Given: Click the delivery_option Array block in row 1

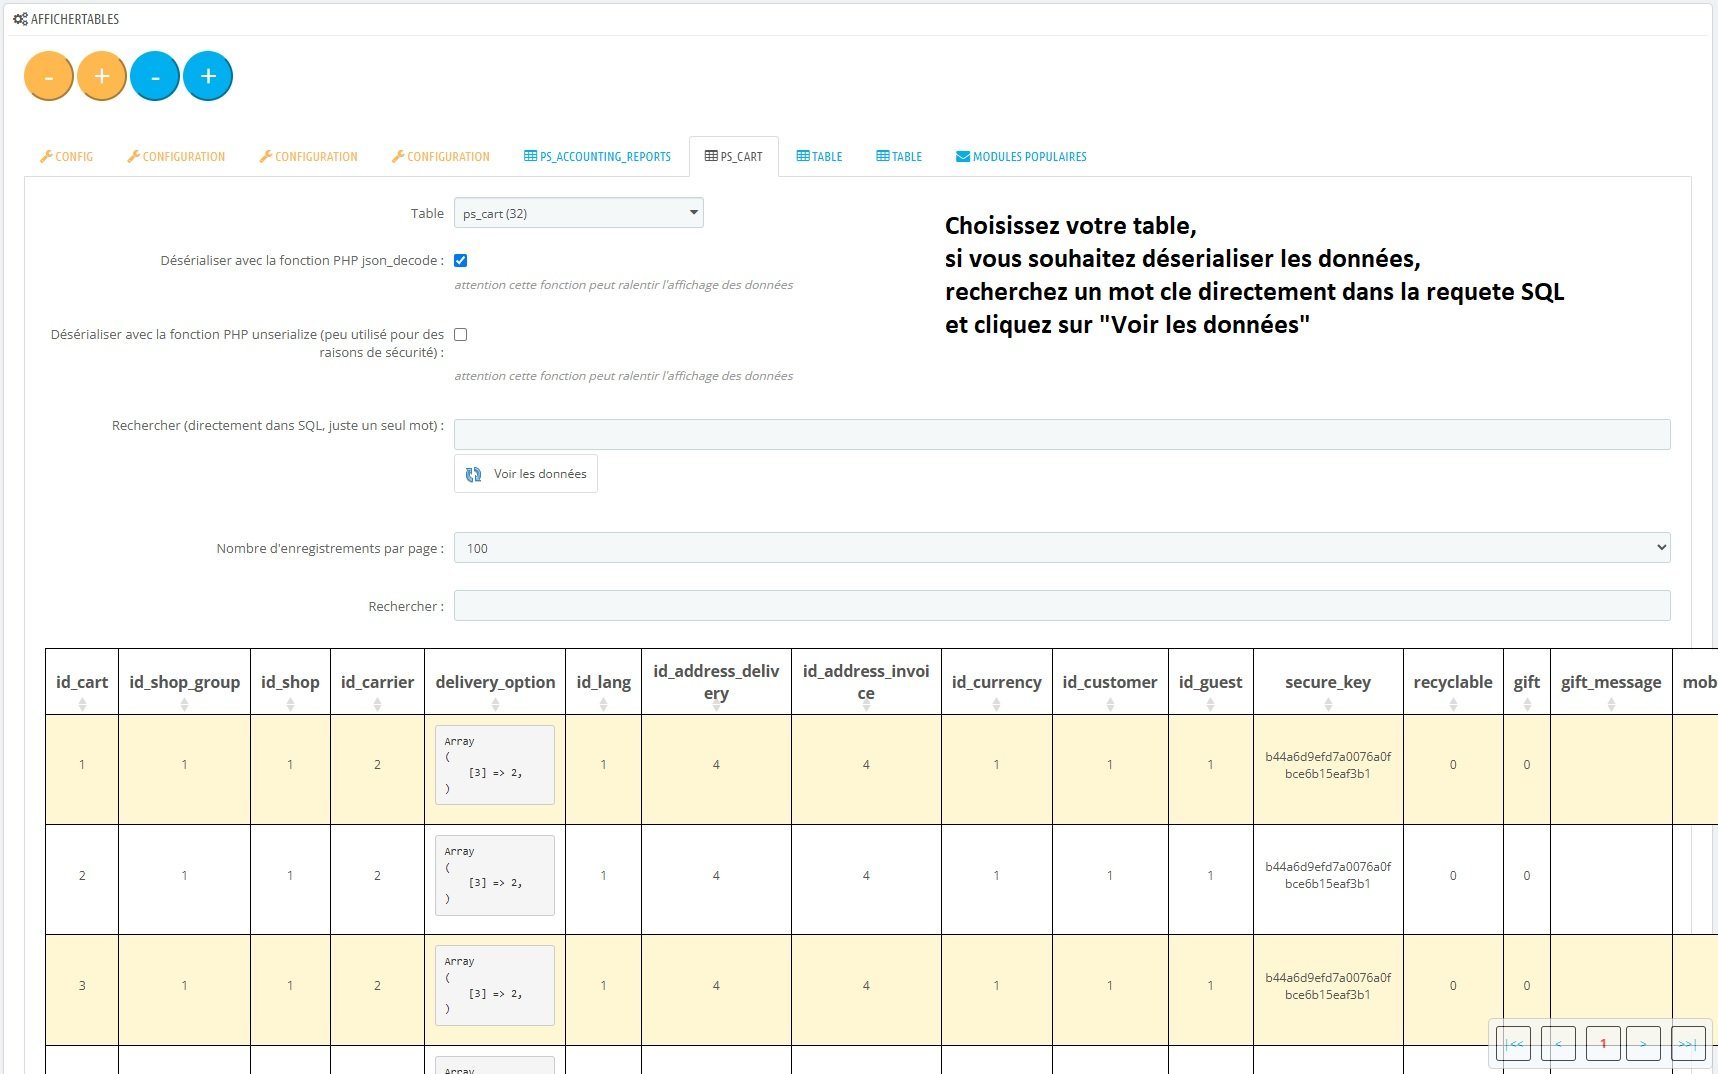Looking at the screenshot, I should [495, 765].
